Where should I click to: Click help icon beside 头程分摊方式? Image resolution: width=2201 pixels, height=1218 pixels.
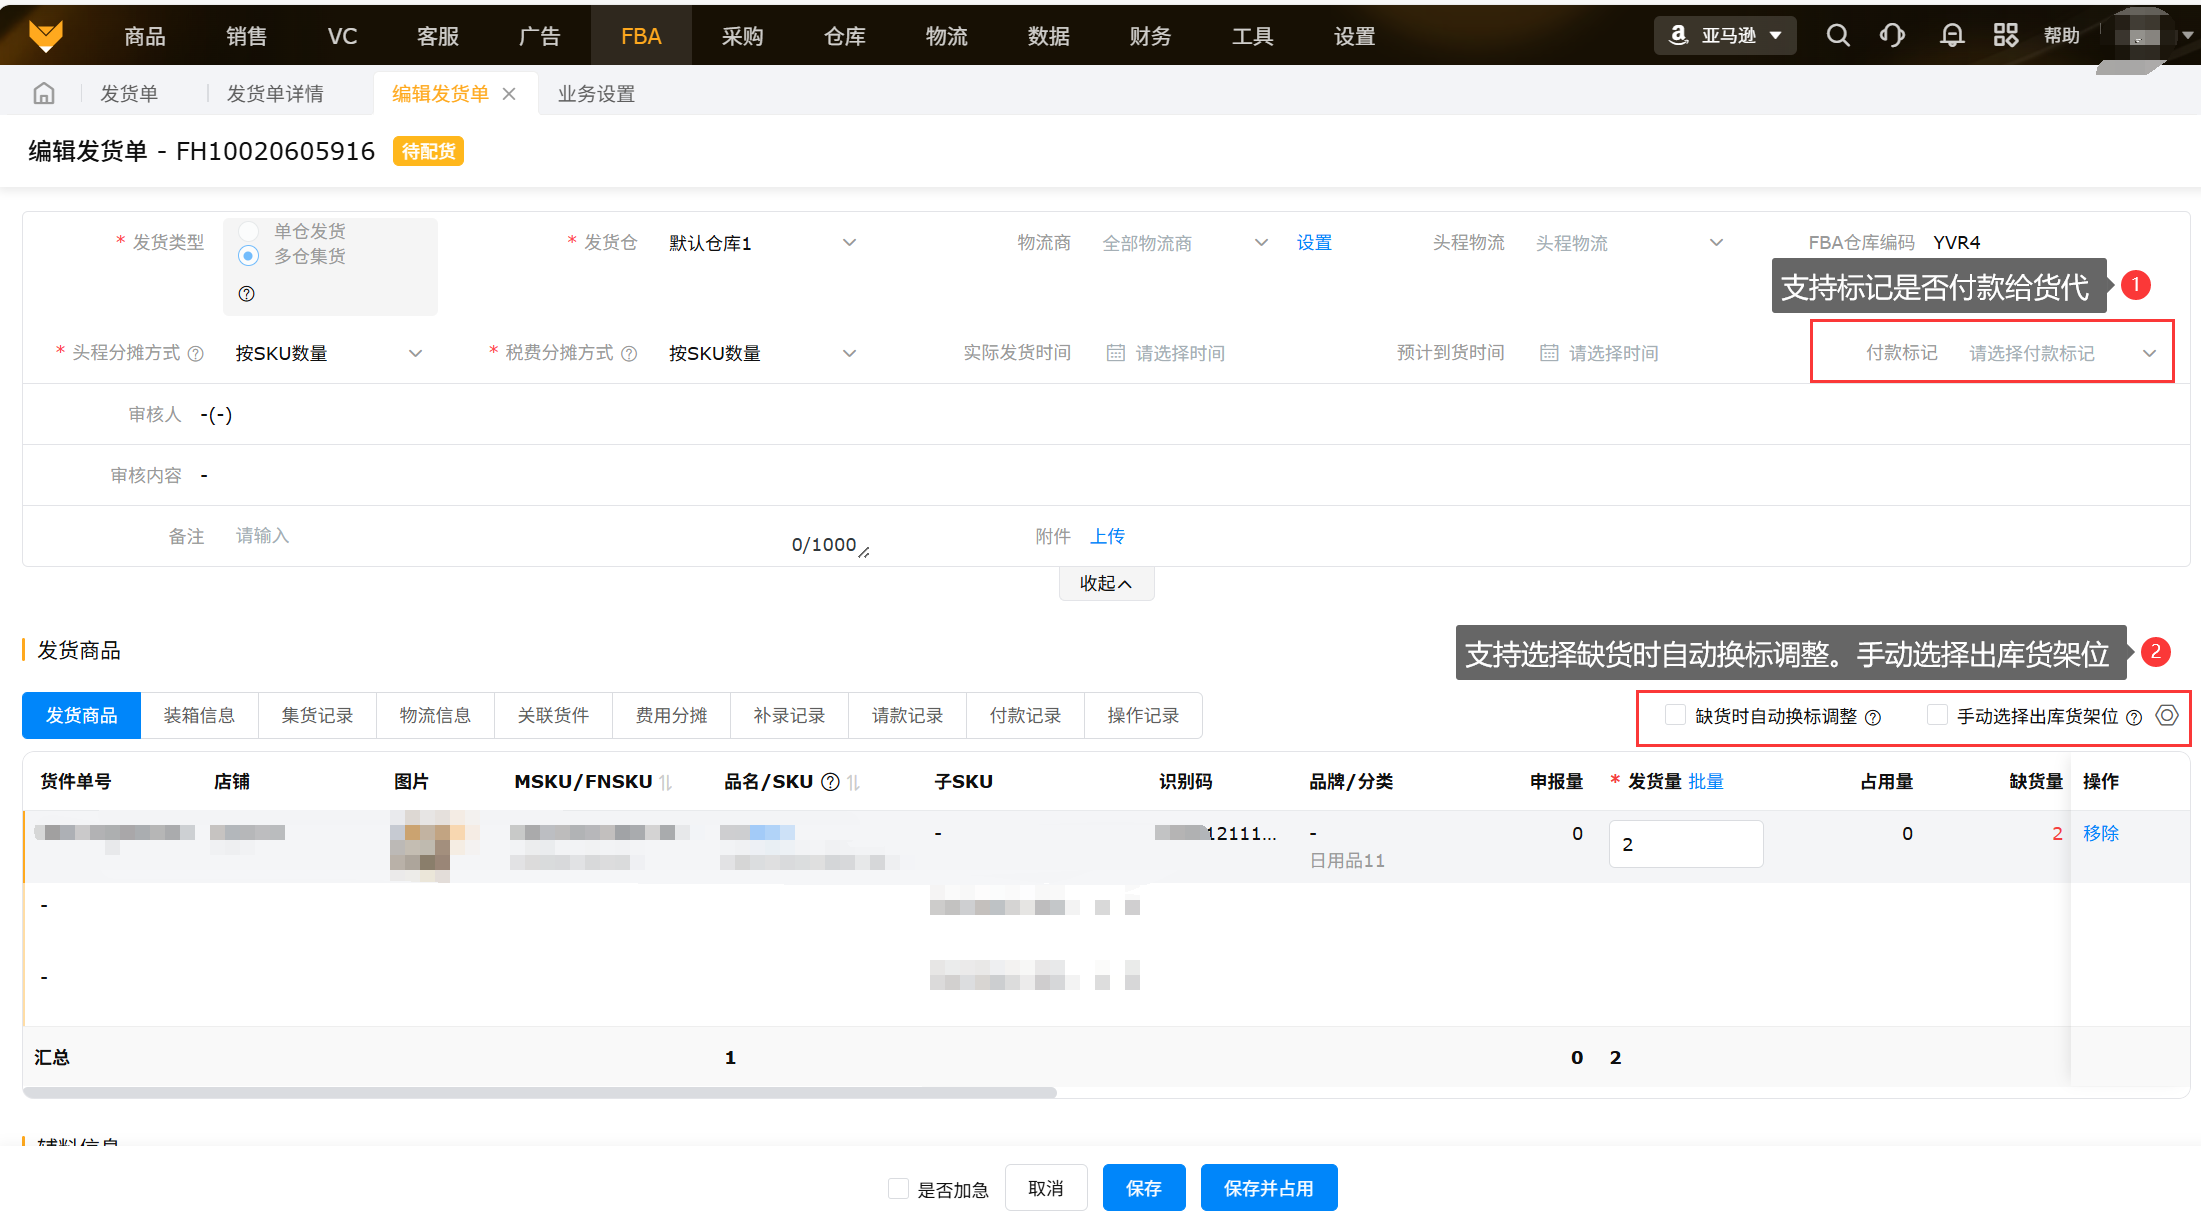coord(196,354)
